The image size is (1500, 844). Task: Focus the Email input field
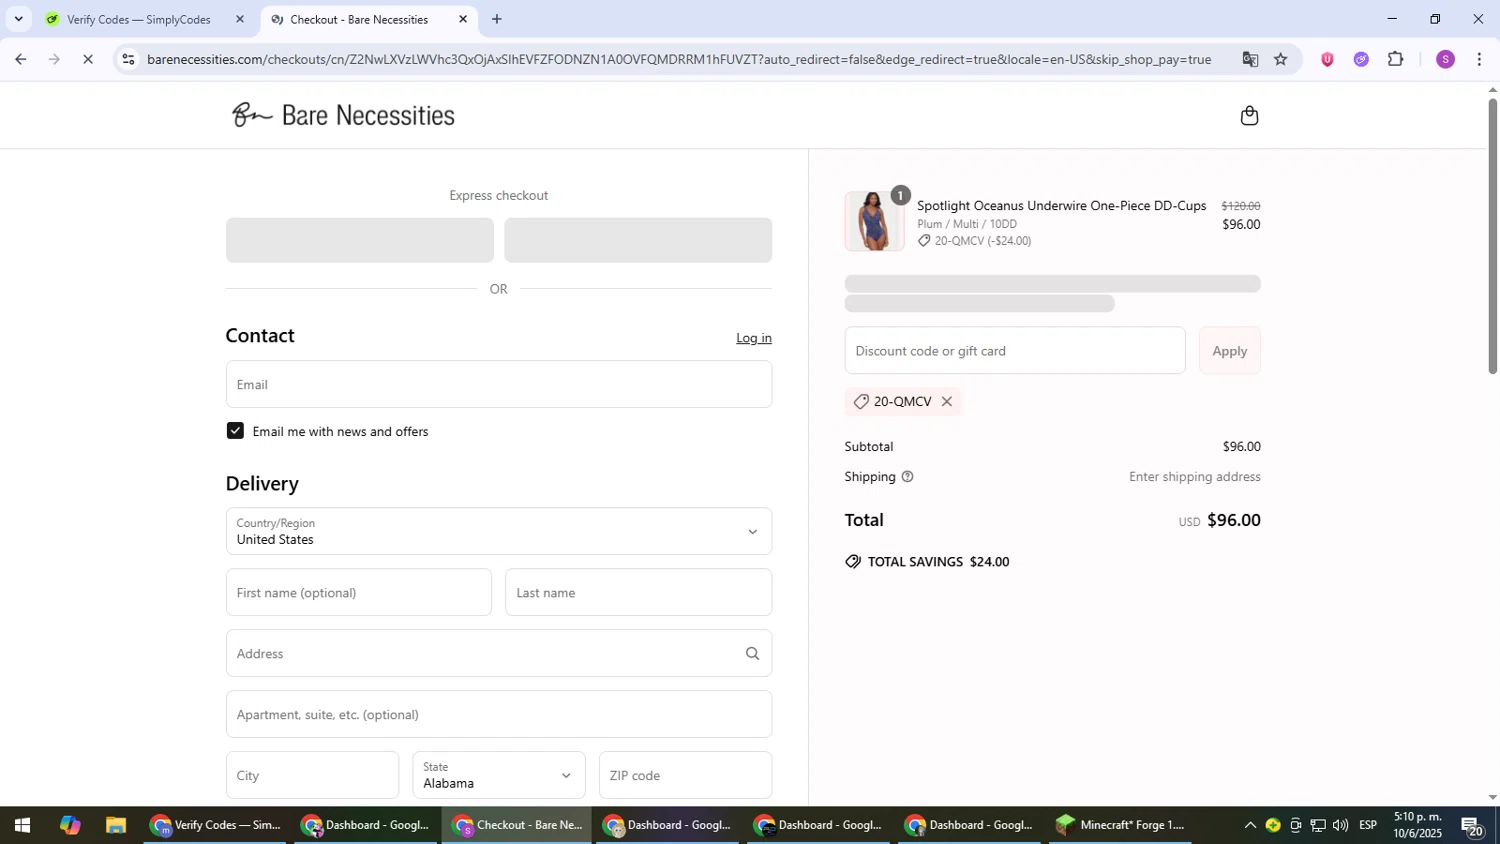coord(498,384)
